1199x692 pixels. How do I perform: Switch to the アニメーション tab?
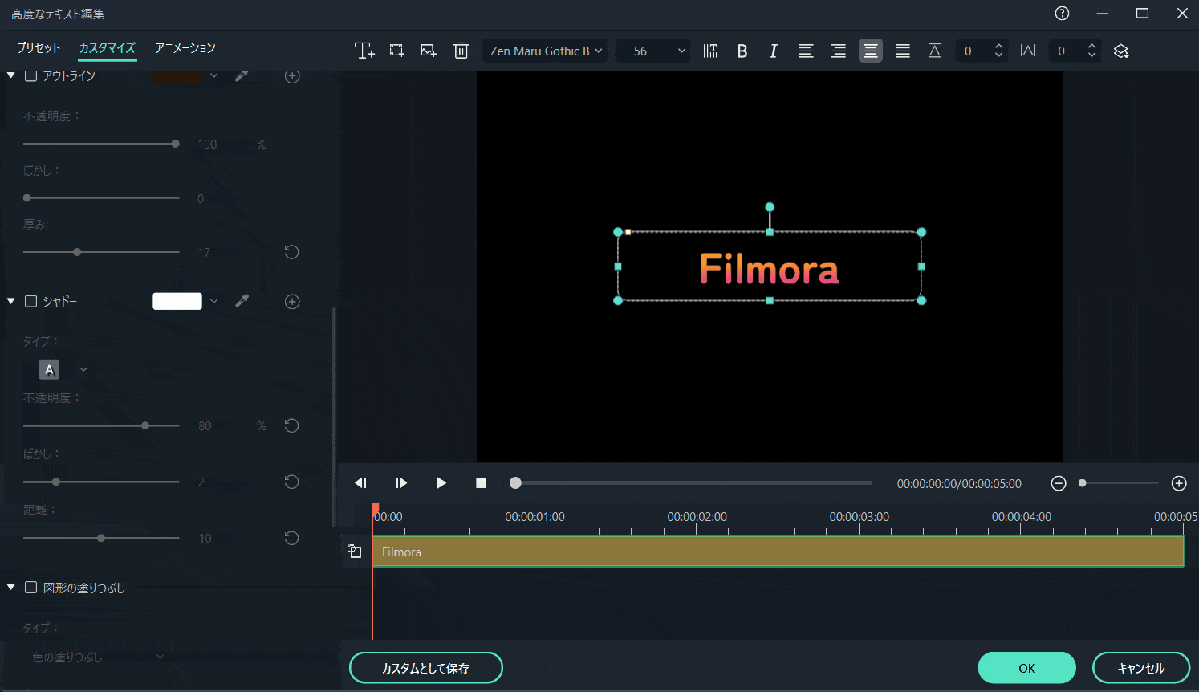click(x=185, y=48)
